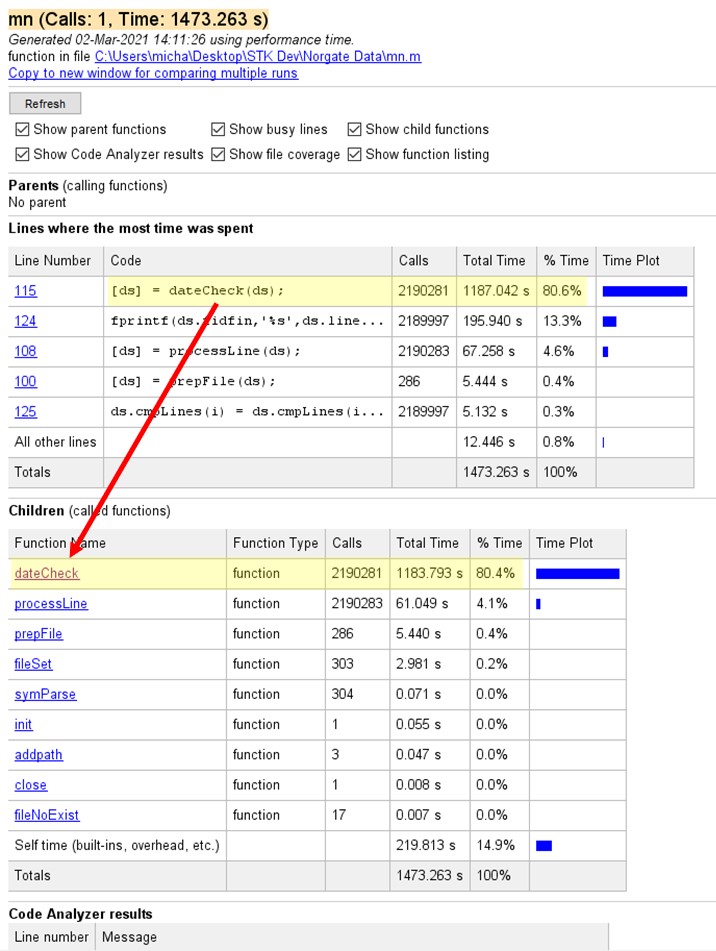Toggle Show file coverage checkbox
The height and width of the screenshot is (951, 716).
click(x=218, y=155)
